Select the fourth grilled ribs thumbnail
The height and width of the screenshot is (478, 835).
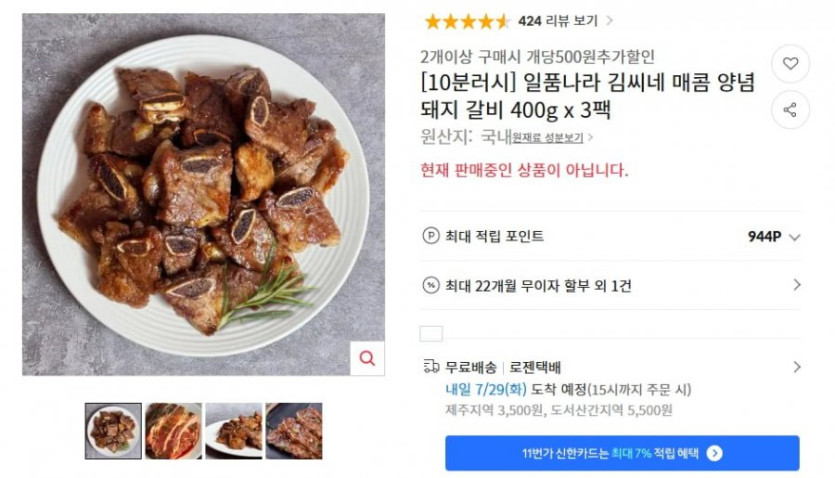[294, 431]
